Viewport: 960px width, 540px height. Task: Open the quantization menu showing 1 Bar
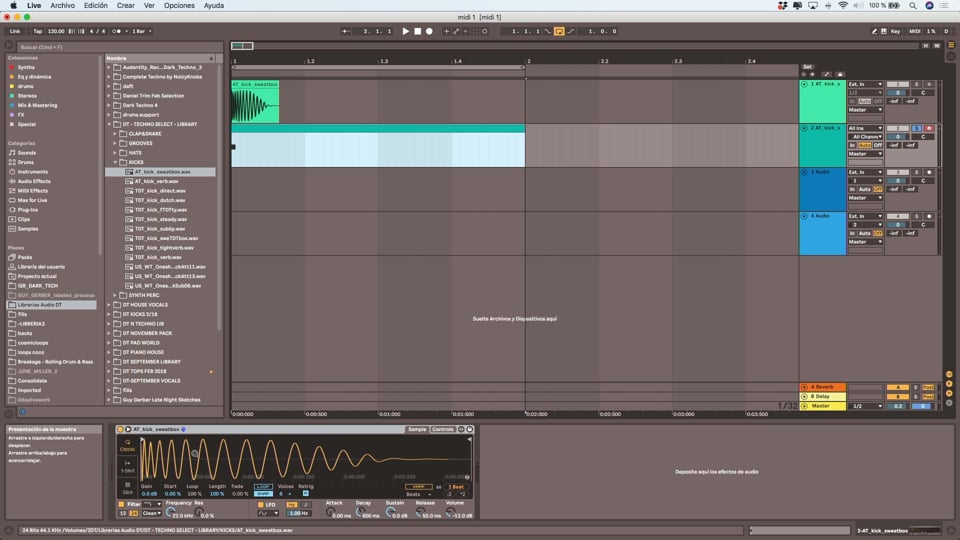[x=141, y=31]
